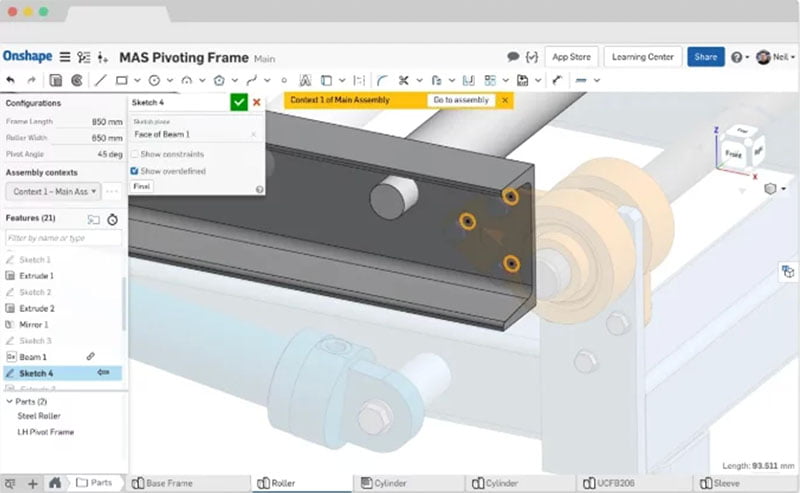Screen dimensions: 800x493
Task: Select the LH Pivot Frame part
Action: pyautogui.click(x=46, y=432)
